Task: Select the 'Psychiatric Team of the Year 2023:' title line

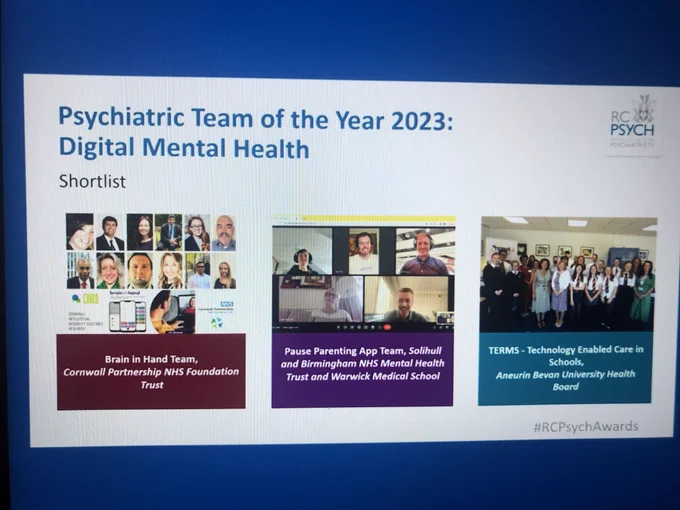Action: [x=255, y=118]
